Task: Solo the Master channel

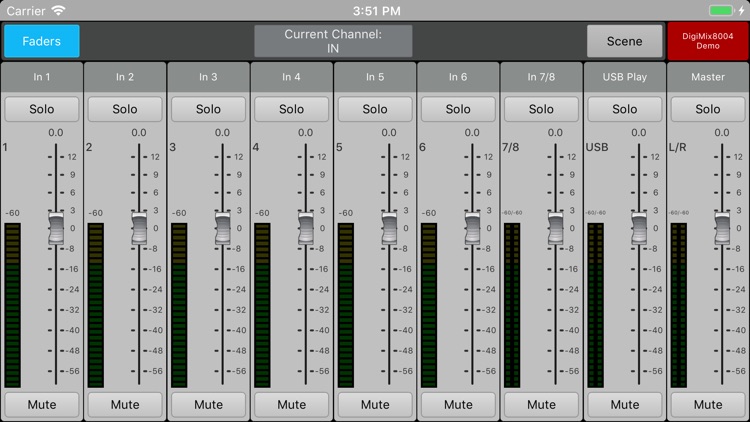Action: [707, 109]
